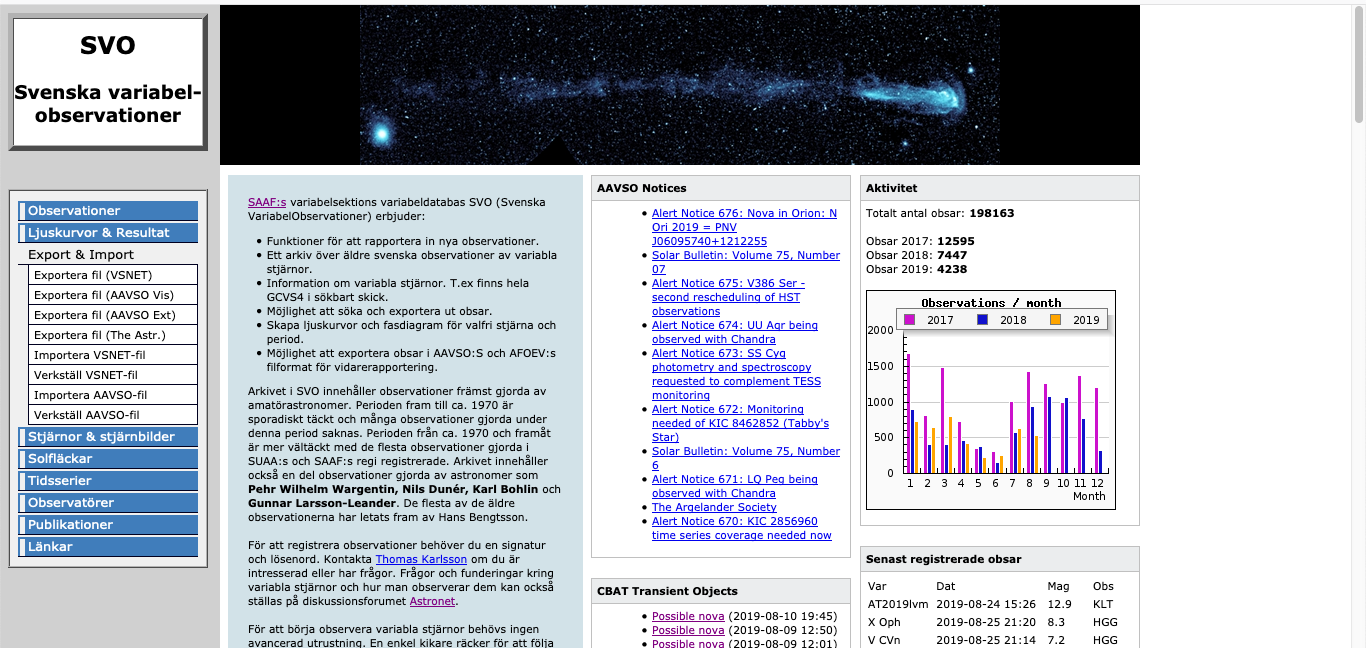Select Exportera fil (VSNET) menu item
The width and height of the screenshot is (1366, 648).
113,275
